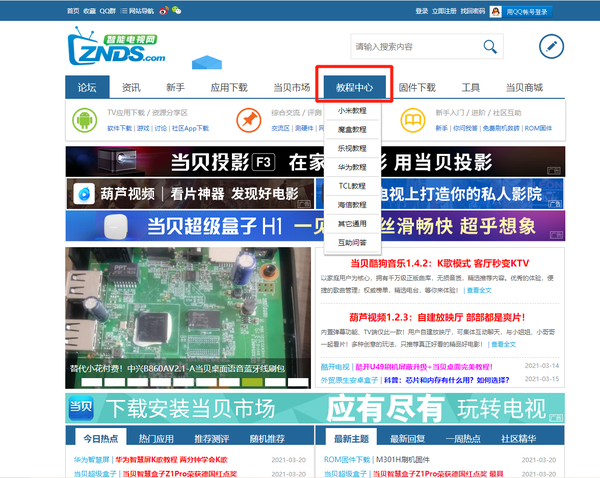Select TCL教程 from the dropdown

tap(352, 186)
